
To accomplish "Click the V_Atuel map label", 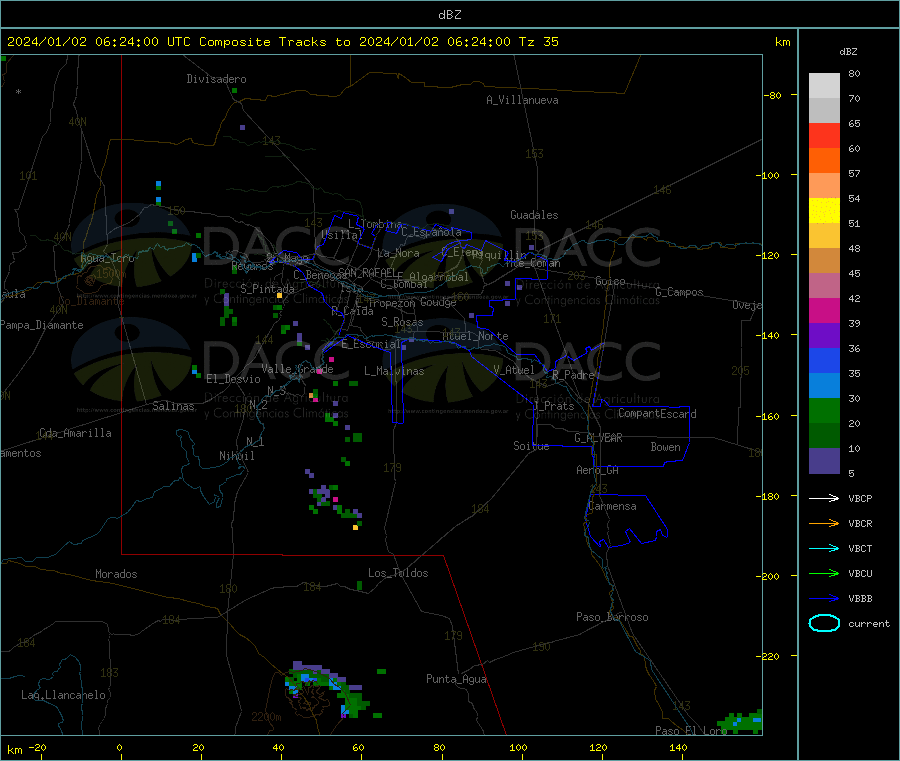I will coord(514,370).
